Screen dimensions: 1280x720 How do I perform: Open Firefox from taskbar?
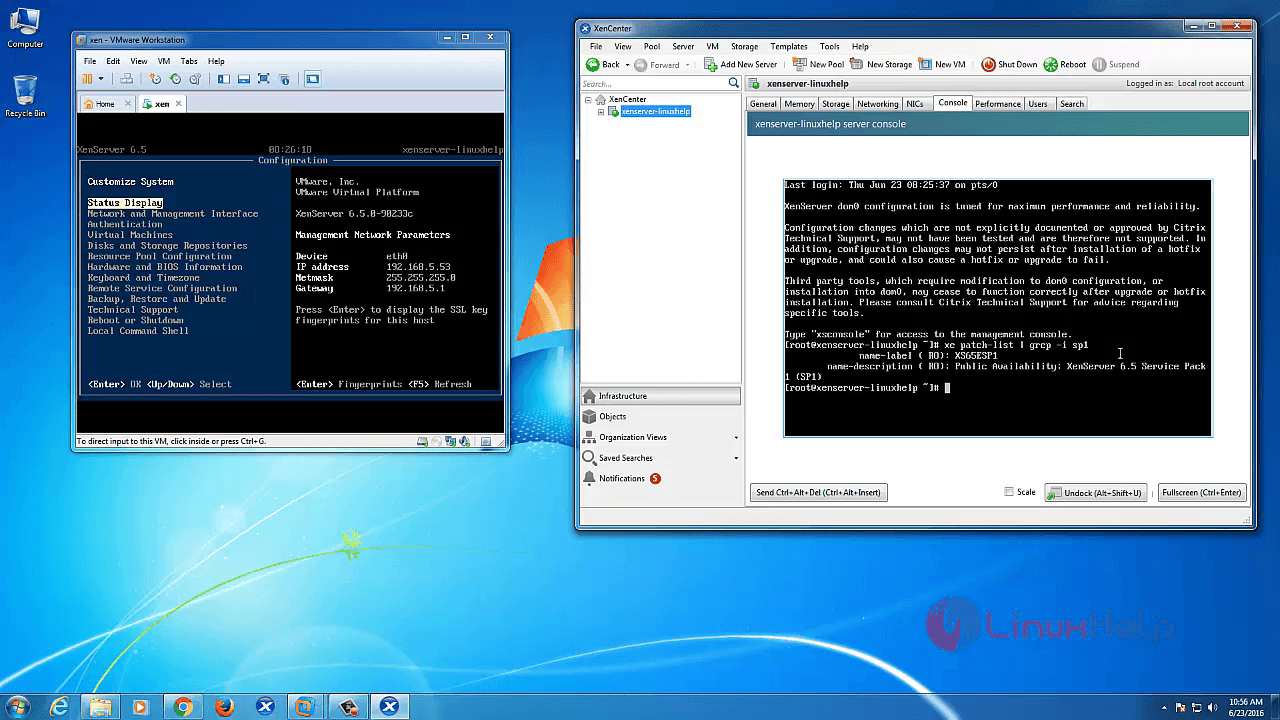pos(224,706)
